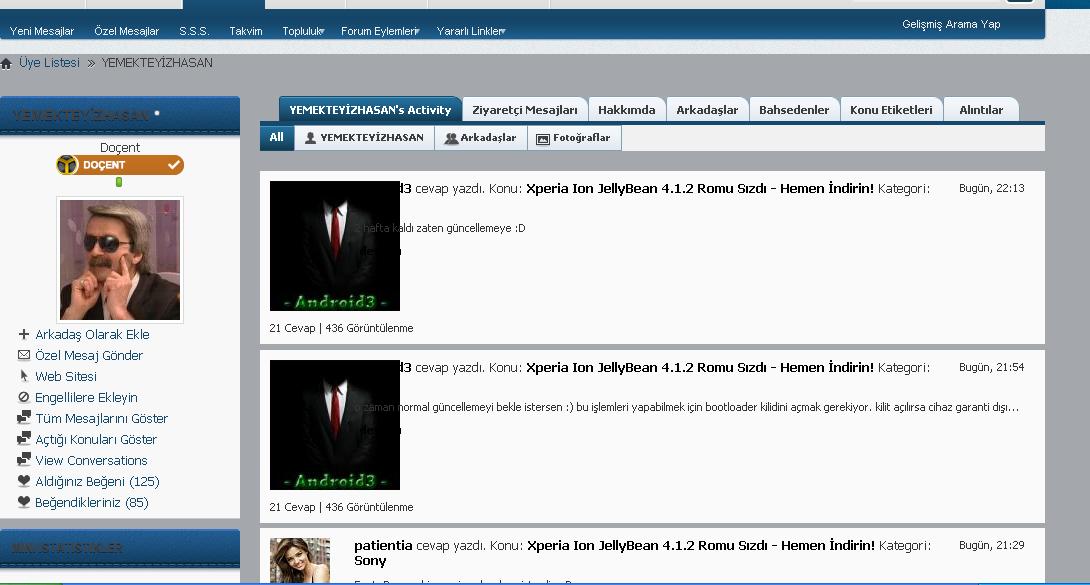Screen dimensions: 1090x585
Task: Click the 'Bugün, 21:54' timestamp
Action: [x=991, y=367]
